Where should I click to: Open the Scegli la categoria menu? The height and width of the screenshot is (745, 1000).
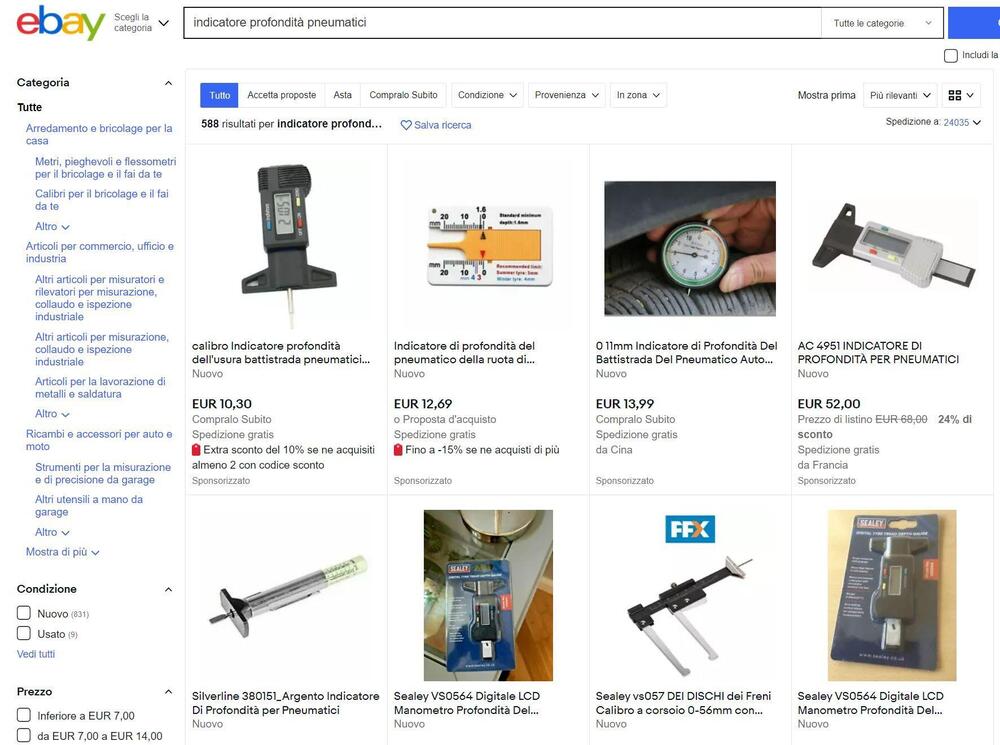[x=141, y=23]
